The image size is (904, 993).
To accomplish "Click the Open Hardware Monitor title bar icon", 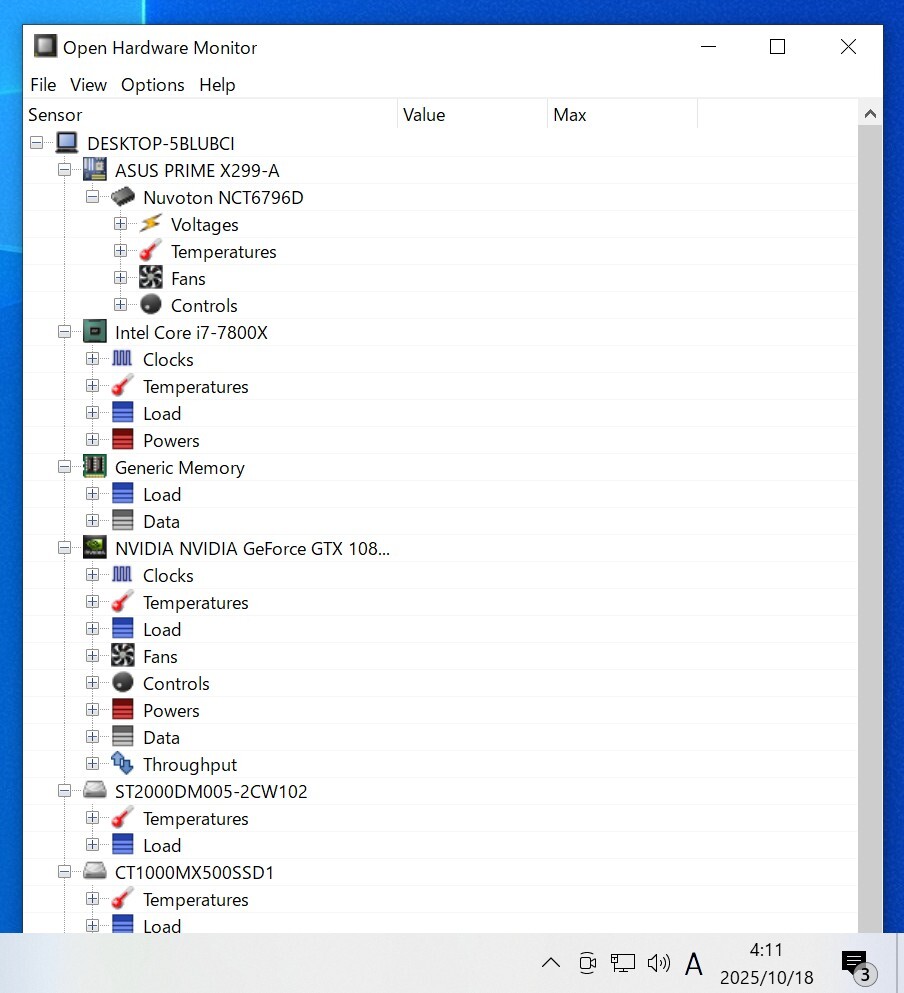I will 45,46.
